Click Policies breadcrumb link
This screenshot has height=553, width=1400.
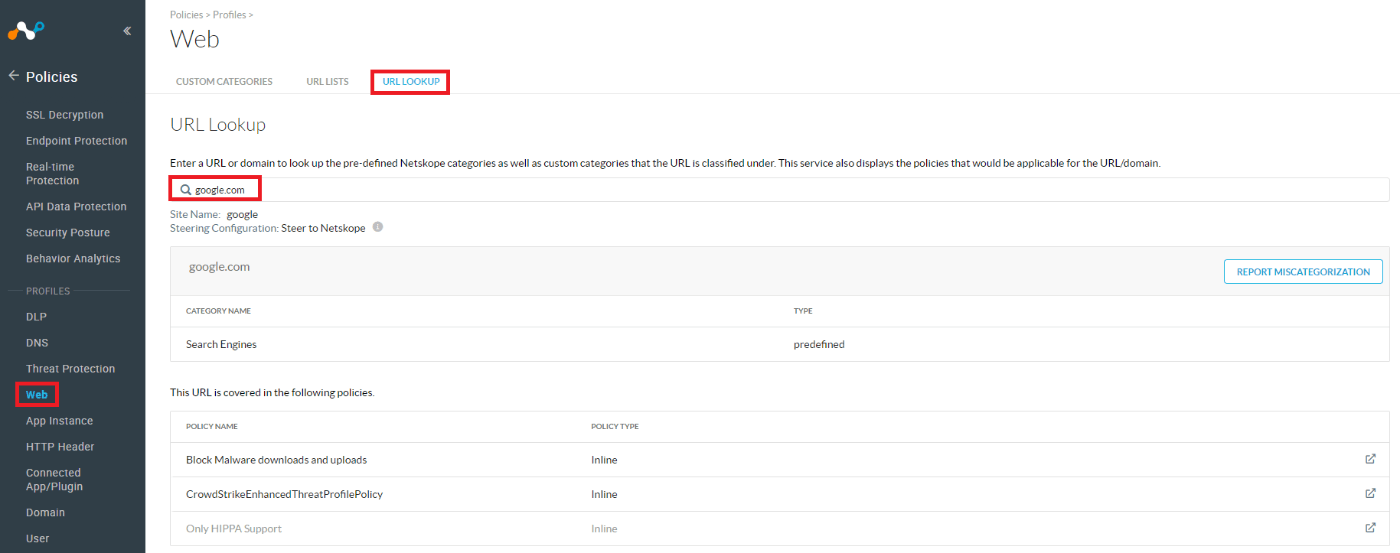pos(188,15)
